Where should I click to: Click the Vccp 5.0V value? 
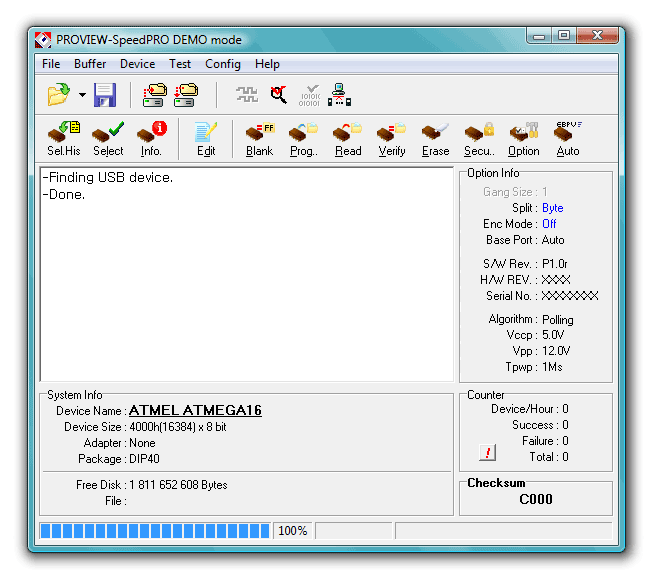553,335
